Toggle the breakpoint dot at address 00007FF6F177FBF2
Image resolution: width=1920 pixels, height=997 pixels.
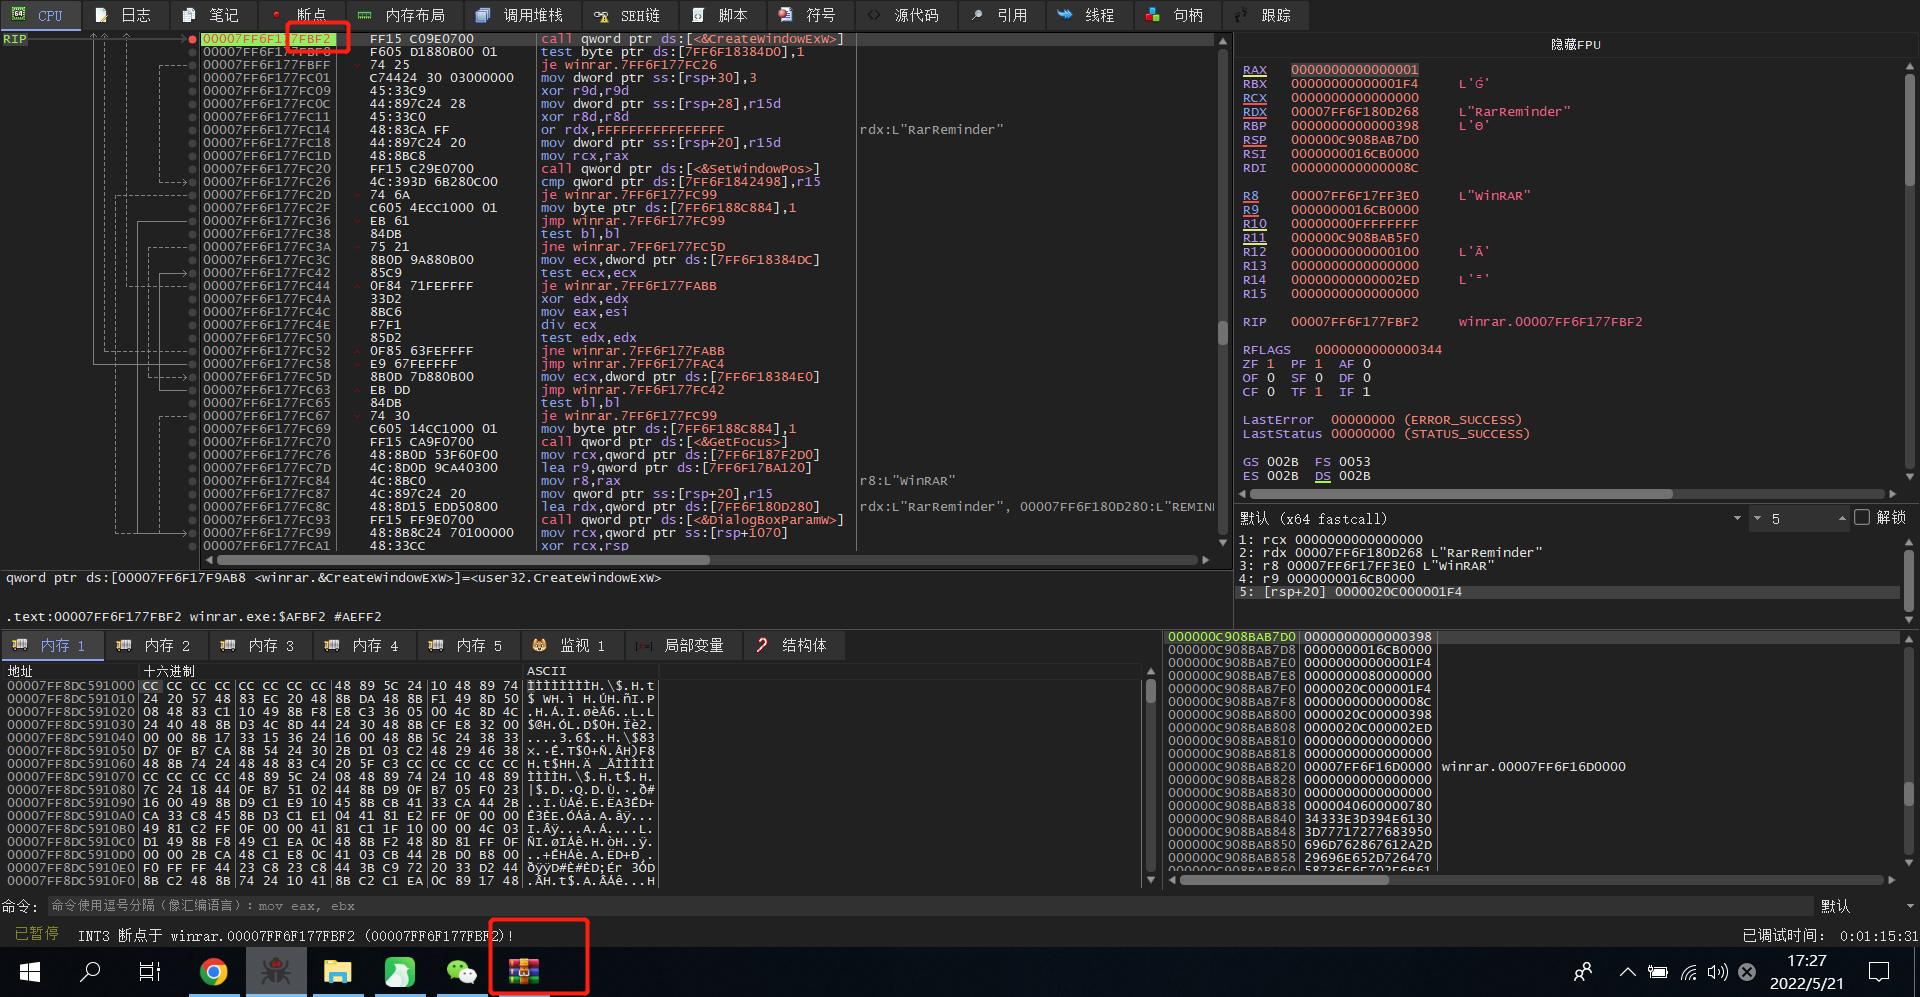(191, 39)
